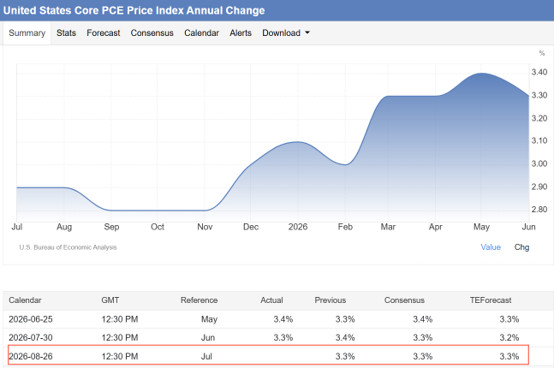Click the Jul reference cell in table

pyautogui.click(x=207, y=356)
